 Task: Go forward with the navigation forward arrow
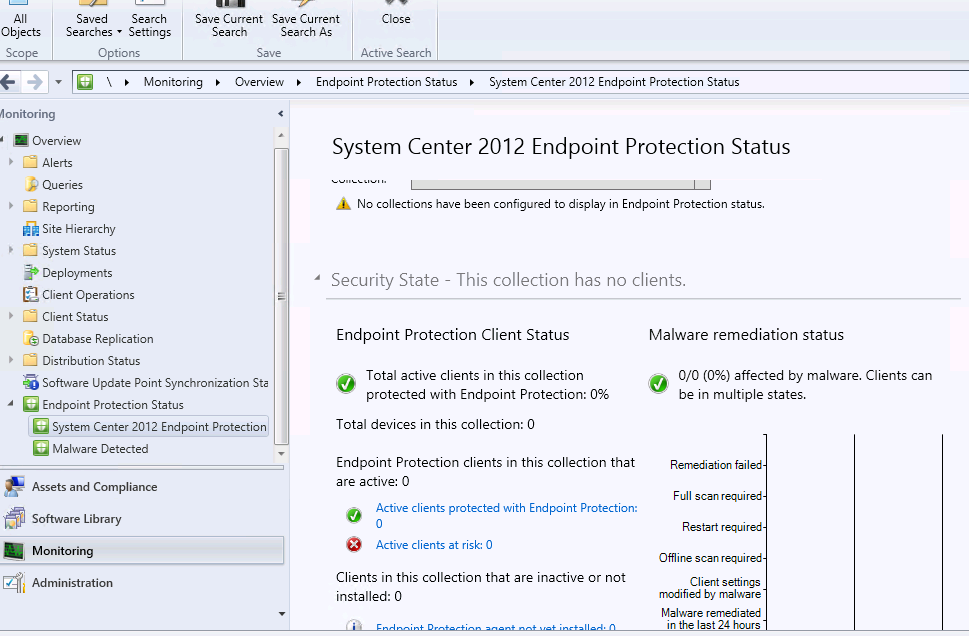coord(35,82)
